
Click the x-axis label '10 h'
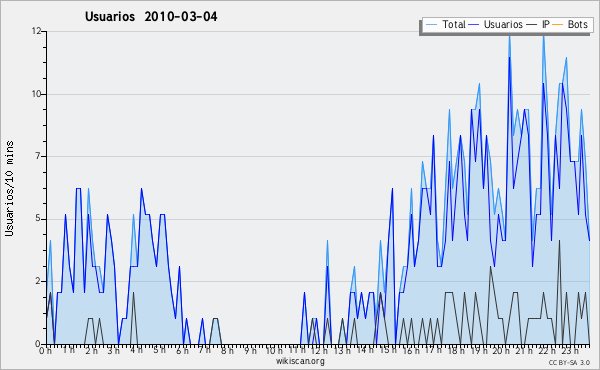click(x=274, y=350)
